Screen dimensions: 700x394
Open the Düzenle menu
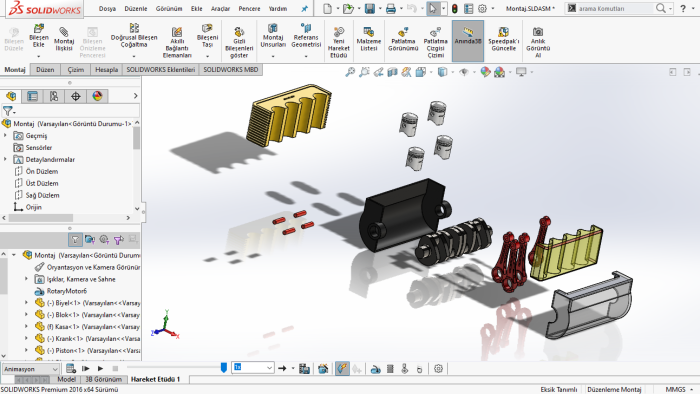click(136, 8)
